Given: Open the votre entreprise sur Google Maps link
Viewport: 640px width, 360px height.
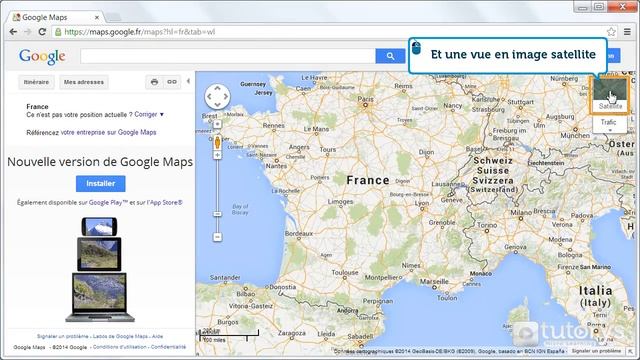Looking at the screenshot, I should click(x=109, y=132).
